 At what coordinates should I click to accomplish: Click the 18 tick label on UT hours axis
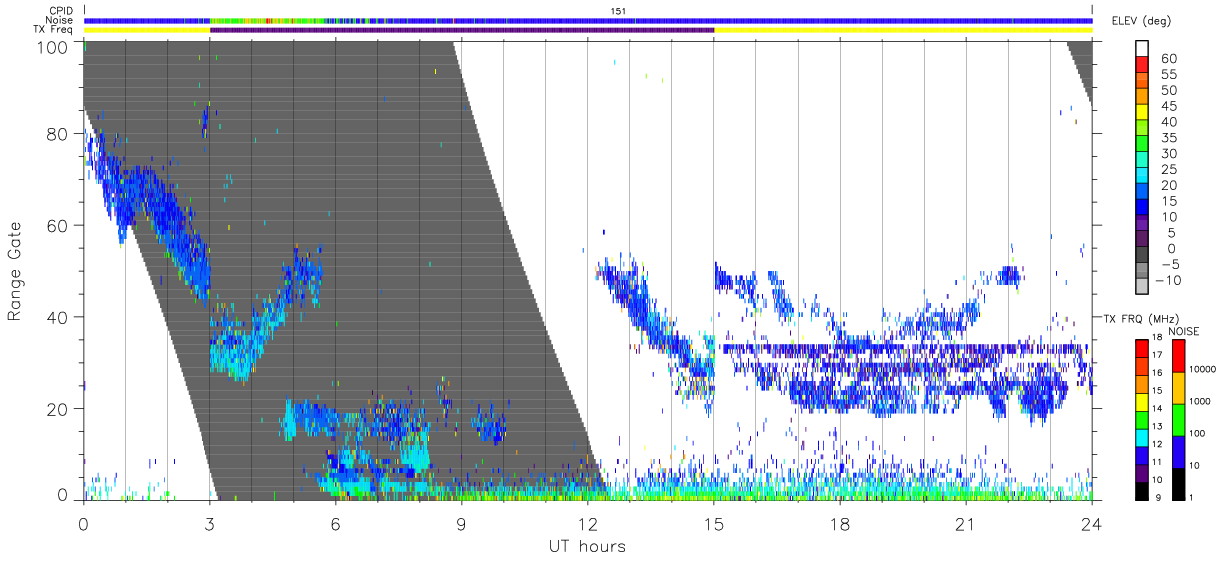click(840, 523)
